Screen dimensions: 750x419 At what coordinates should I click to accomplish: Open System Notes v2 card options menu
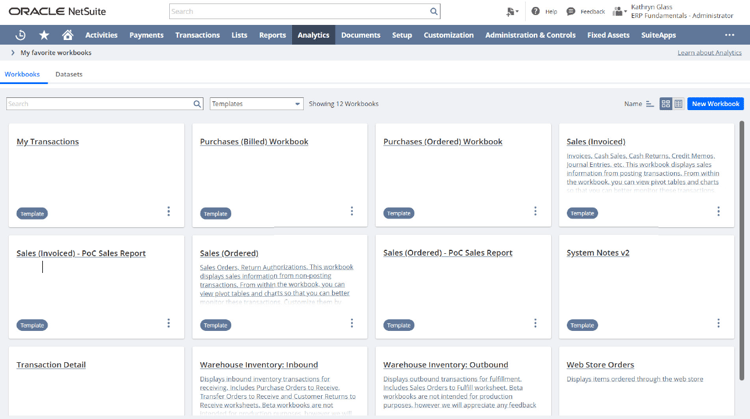pyautogui.click(x=718, y=323)
